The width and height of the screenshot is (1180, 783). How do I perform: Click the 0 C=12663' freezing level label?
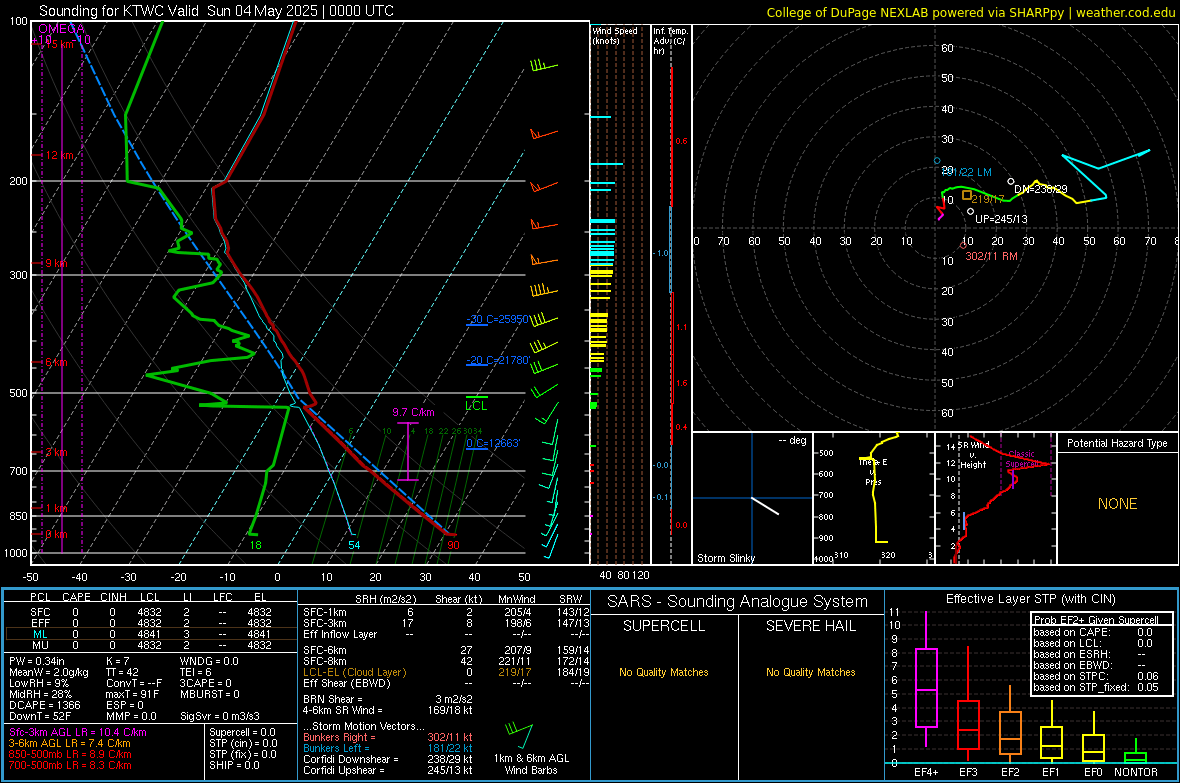pyautogui.click(x=493, y=443)
